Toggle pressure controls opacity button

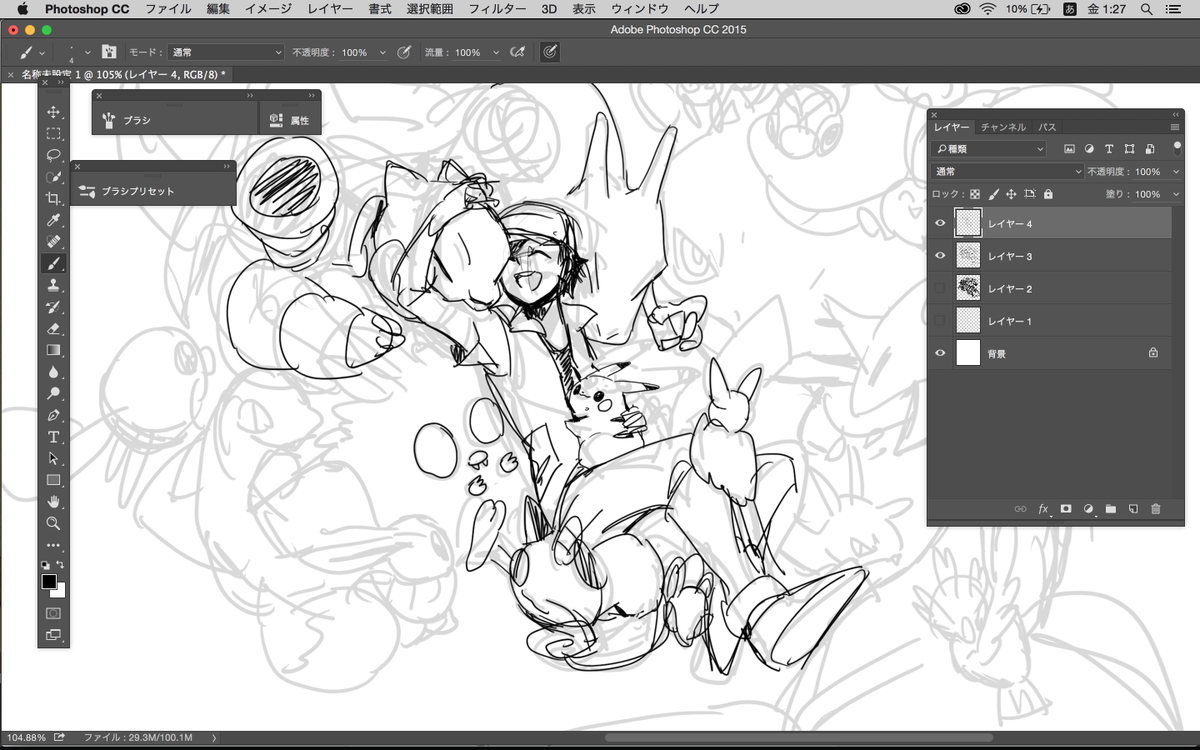tap(404, 52)
